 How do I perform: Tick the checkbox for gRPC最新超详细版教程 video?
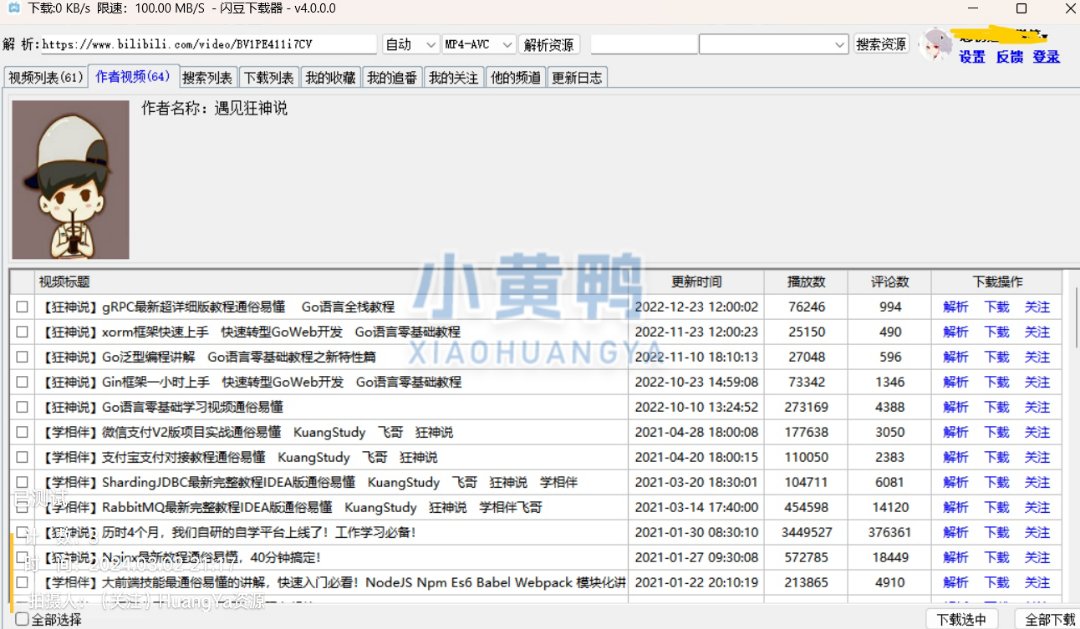(22, 307)
